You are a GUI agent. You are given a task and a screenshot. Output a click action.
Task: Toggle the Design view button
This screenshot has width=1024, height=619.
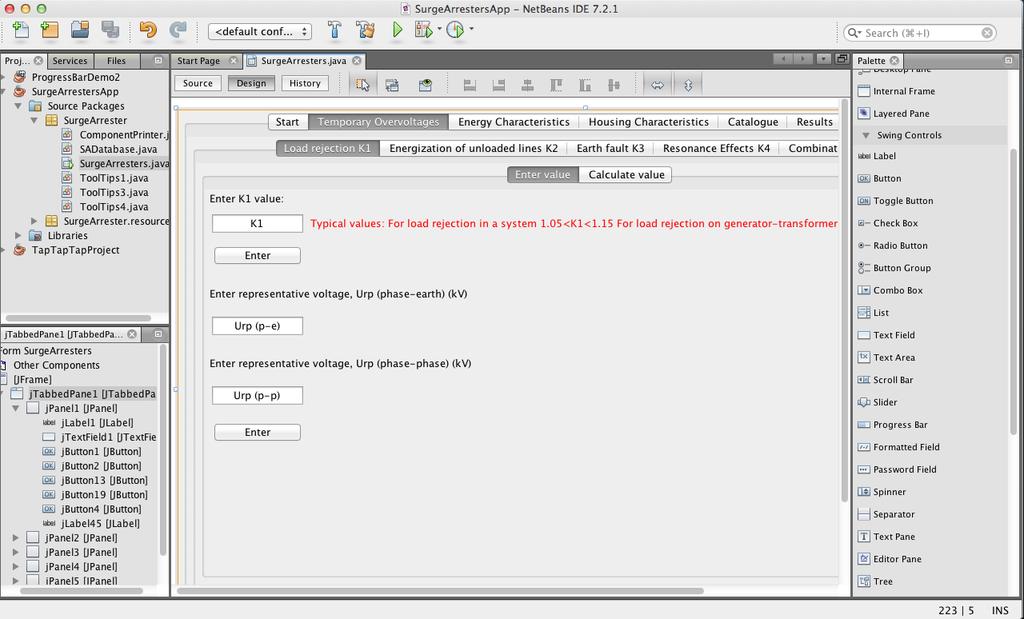pyautogui.click(x=251, y=84)
